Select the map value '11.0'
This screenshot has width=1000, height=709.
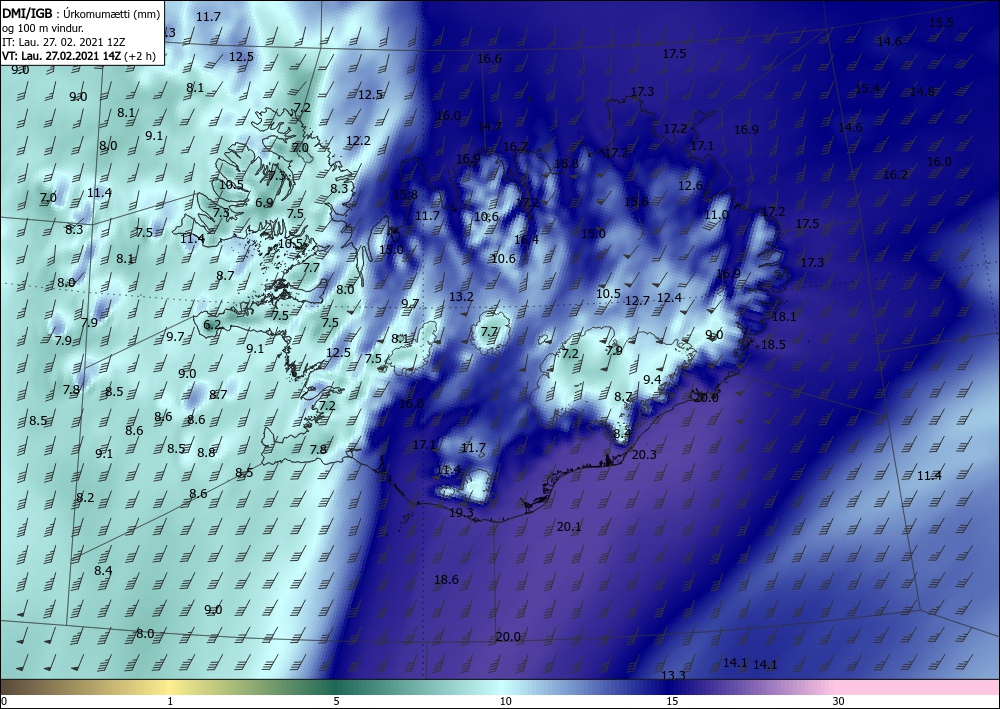pyautogui.click(x=716, y=215)
